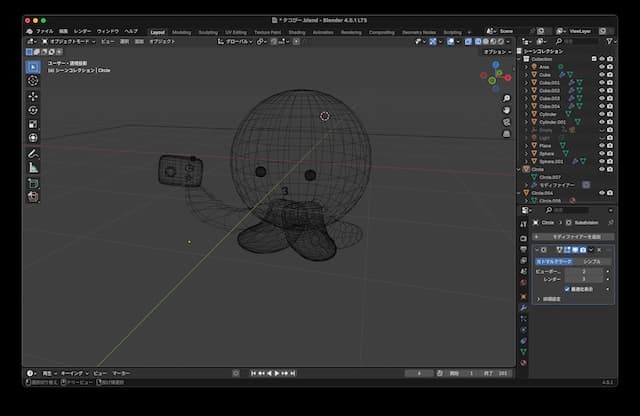The height and width of the screenshot is (416, 640).
Task: Select the 3D Cursor tool
Action: click(33, 81)
